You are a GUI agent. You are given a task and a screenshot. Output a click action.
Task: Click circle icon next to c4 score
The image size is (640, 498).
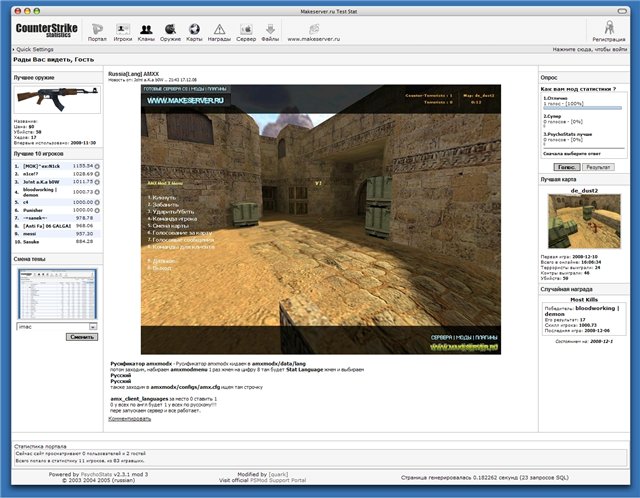pyautogui.click(x=97, y=202)
